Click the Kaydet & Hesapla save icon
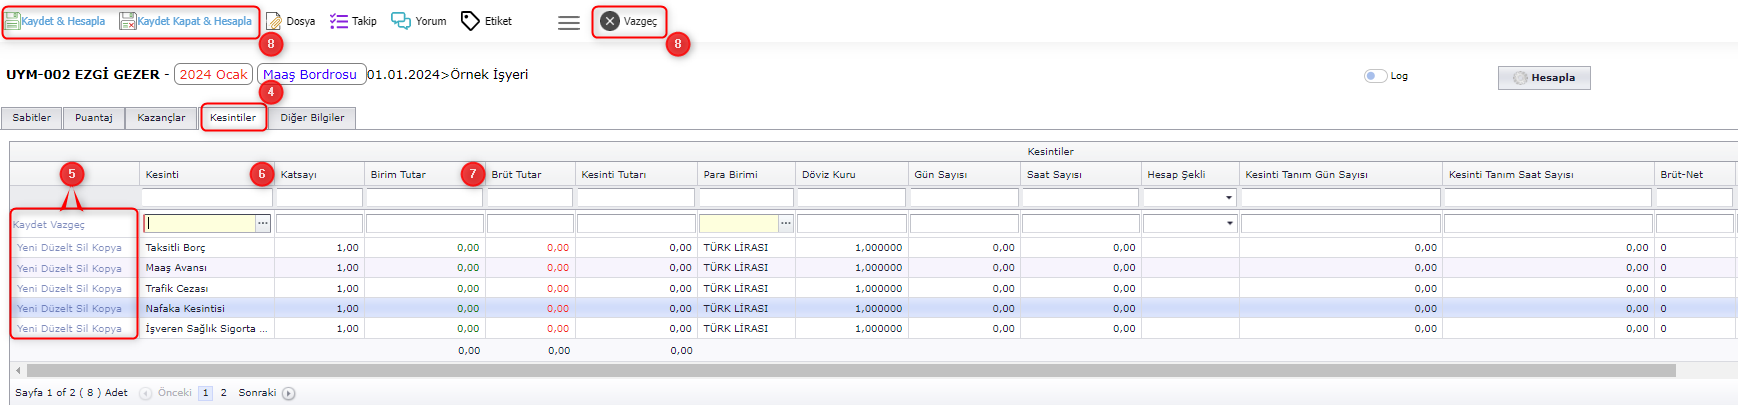The width and height of the screenshot is (1738, 405). point(13,21)
